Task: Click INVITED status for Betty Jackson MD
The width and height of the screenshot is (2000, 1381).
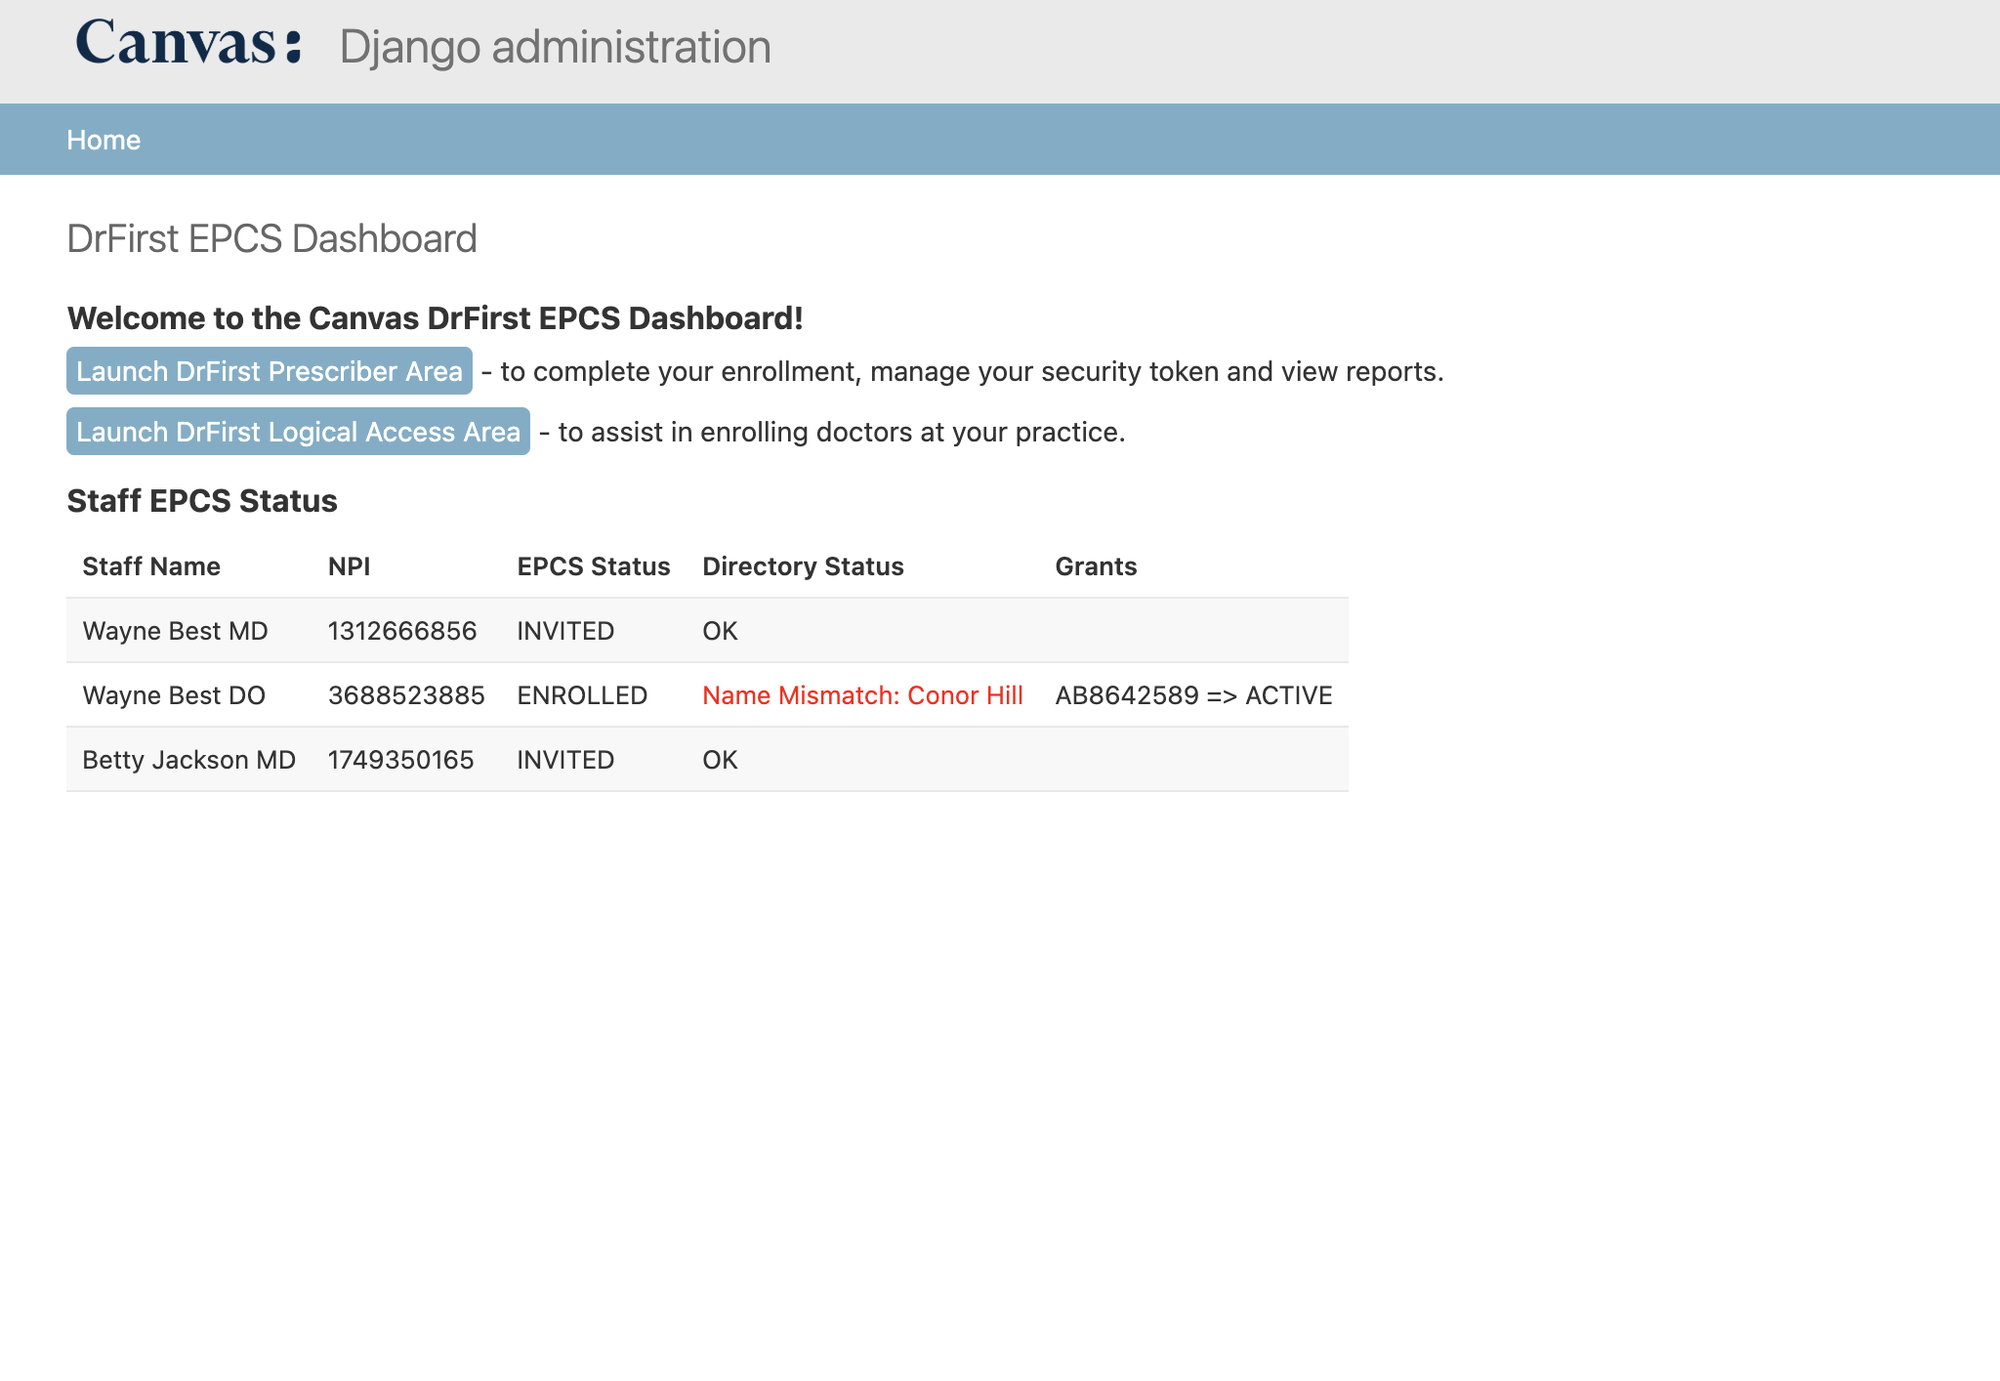Action: click(x=565, y=760)
